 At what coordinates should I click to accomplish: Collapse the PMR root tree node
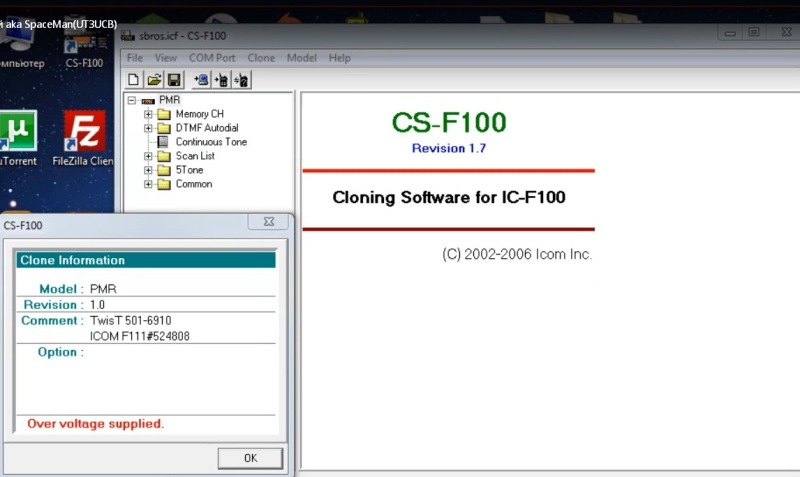point(132,100)
